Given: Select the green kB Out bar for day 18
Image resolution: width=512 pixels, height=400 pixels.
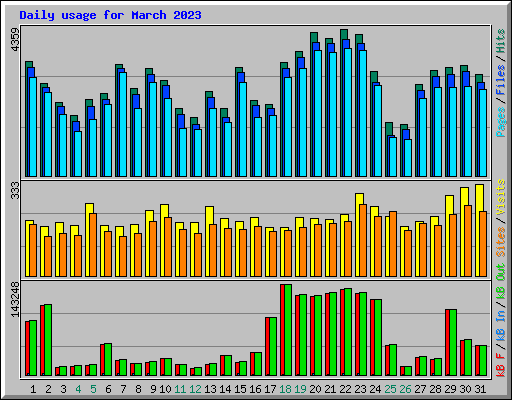Looking at the screenshot, I should point(288,330).
